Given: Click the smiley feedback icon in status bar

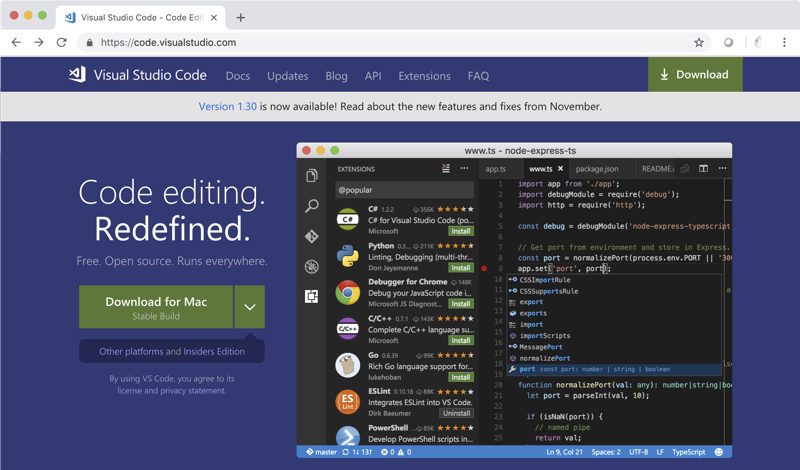Looking at the screenshot, I should pyautogui.click(x=719, y=452).
